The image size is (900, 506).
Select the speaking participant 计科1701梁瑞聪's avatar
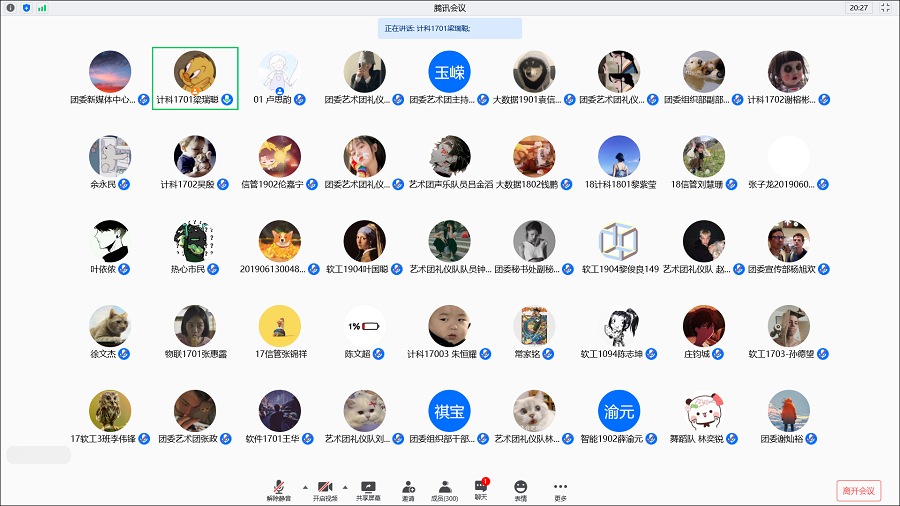click(195, 72)
